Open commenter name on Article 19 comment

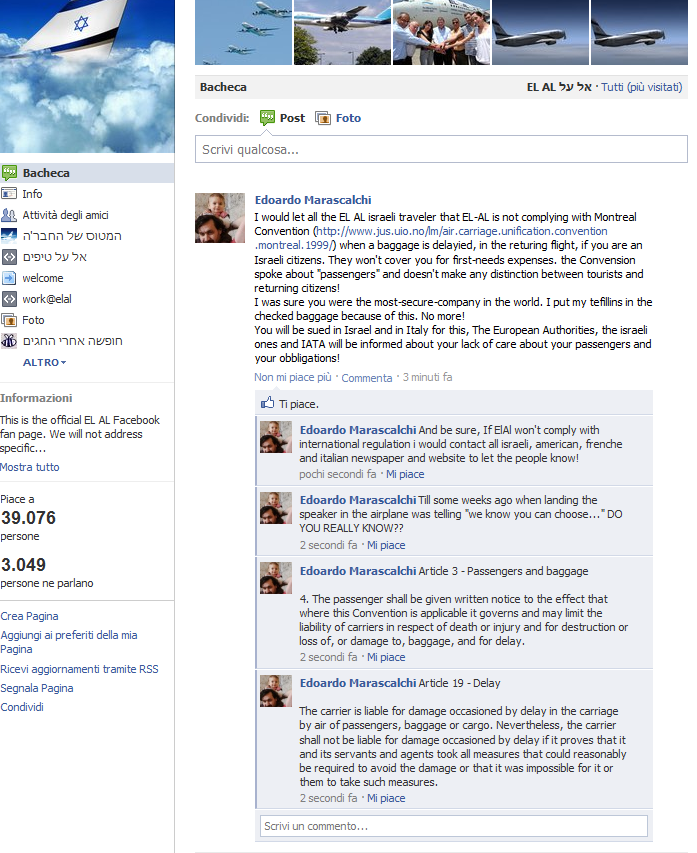[358, 683]
